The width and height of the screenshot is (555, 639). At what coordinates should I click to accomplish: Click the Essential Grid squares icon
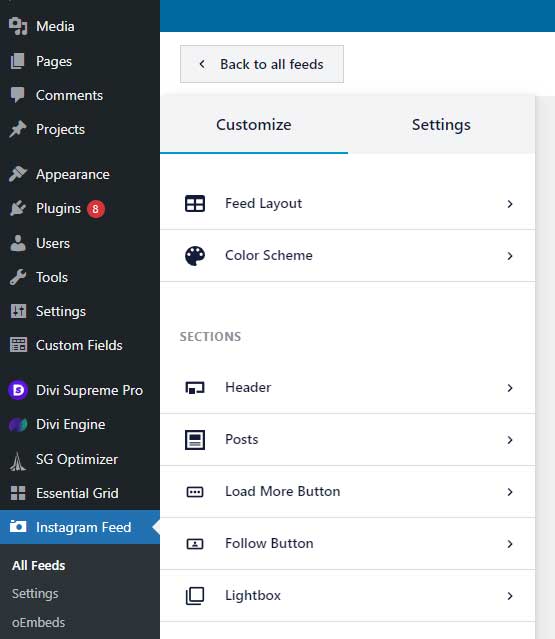[18, 493]
